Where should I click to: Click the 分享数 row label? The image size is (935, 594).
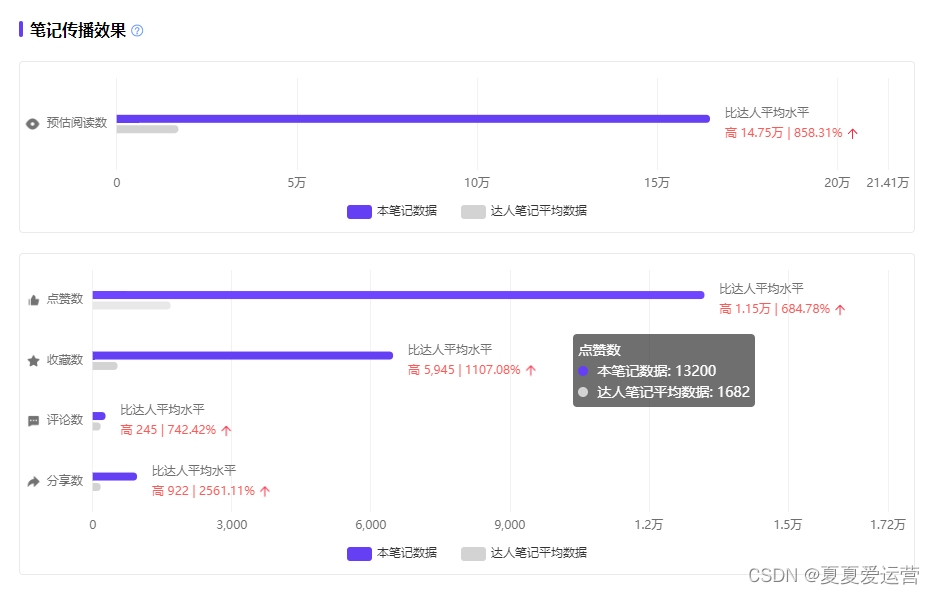point(64,481)
